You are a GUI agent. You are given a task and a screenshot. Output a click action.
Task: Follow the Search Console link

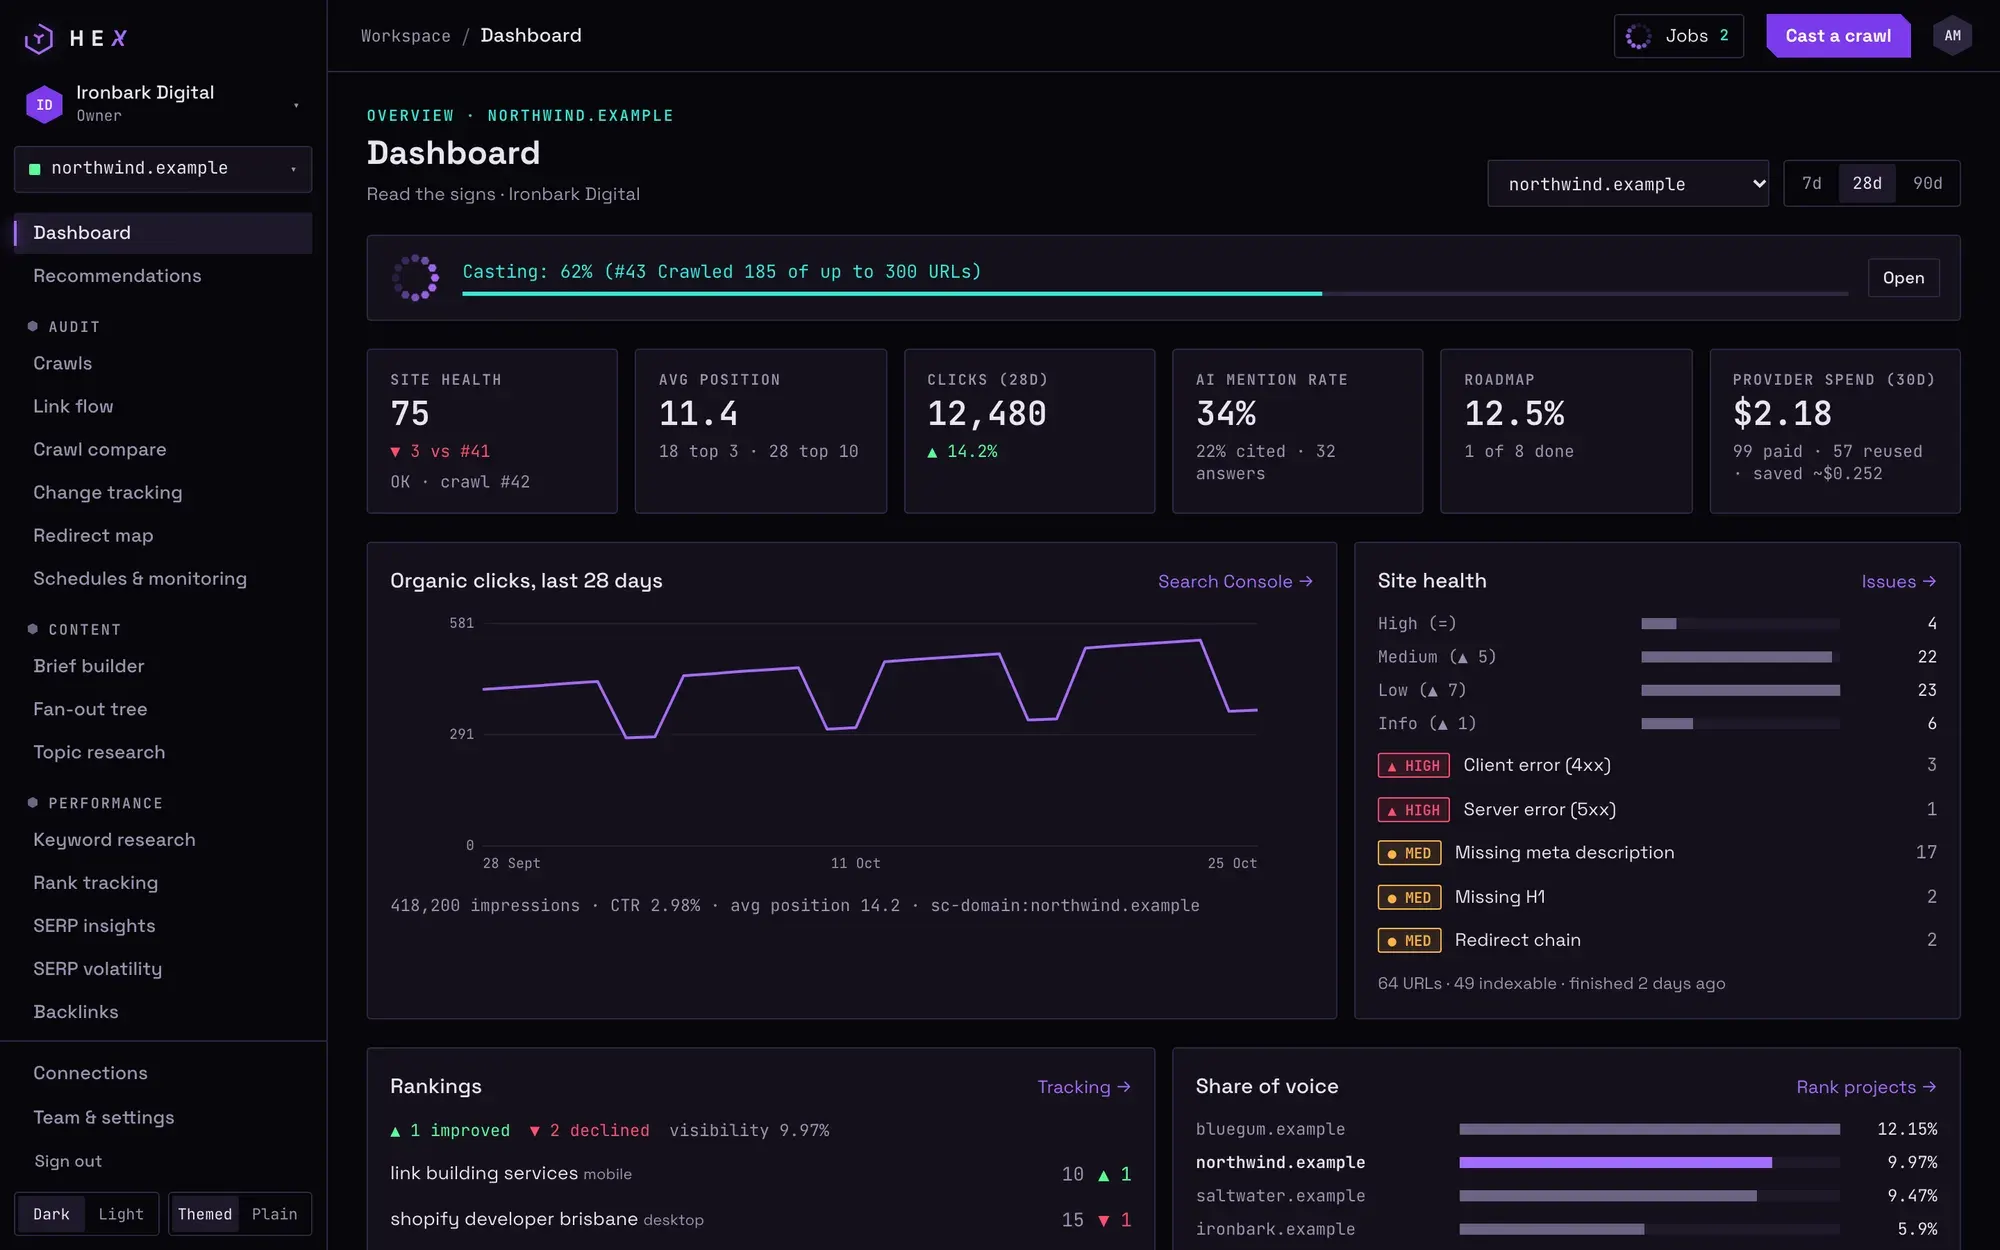click(1235, 582)
